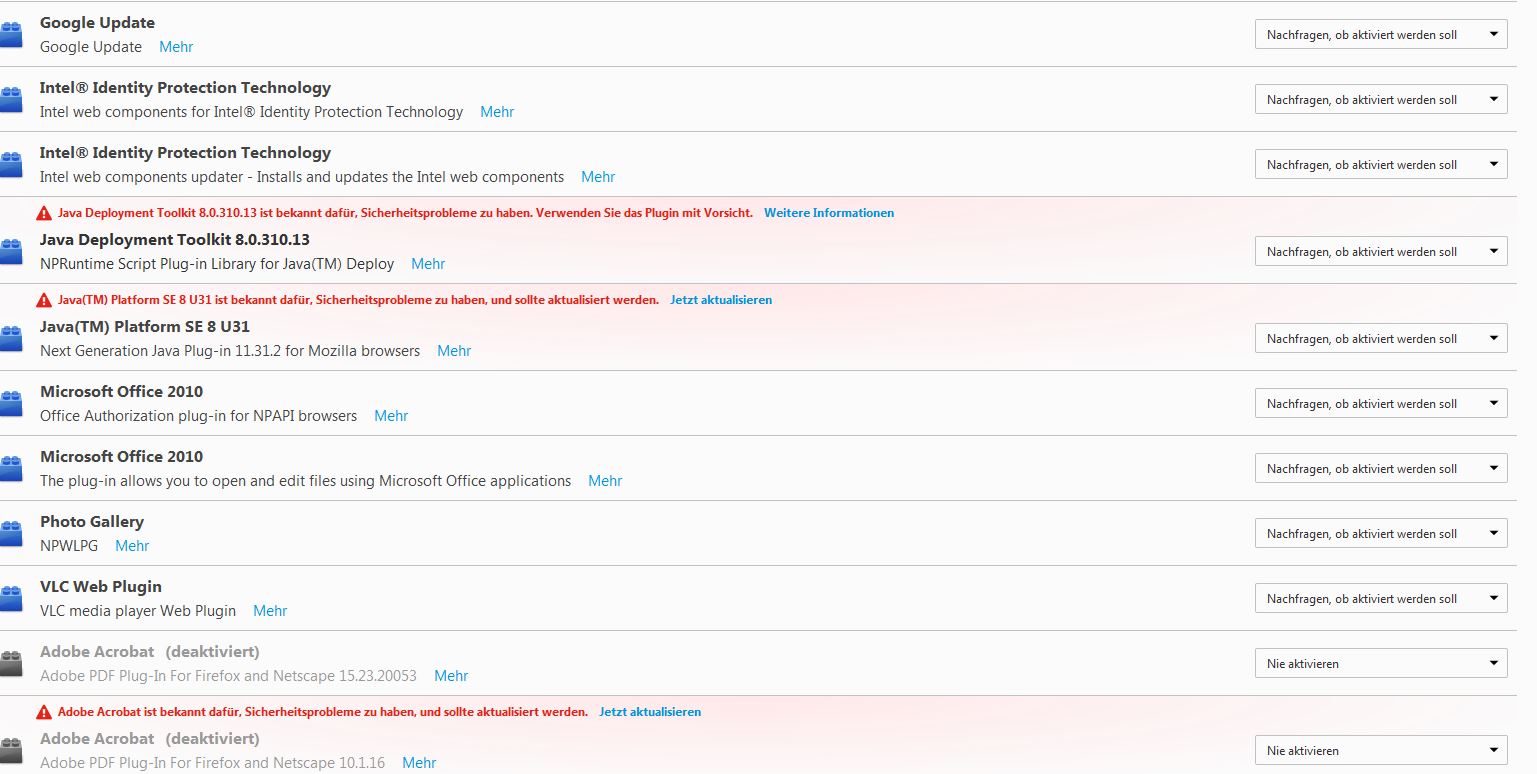Click 'Mehr' link for 'Intel web components for Intel® Identity Protection Technology' row
Viewport: 1537px width, 774px height.
point(497,112)
